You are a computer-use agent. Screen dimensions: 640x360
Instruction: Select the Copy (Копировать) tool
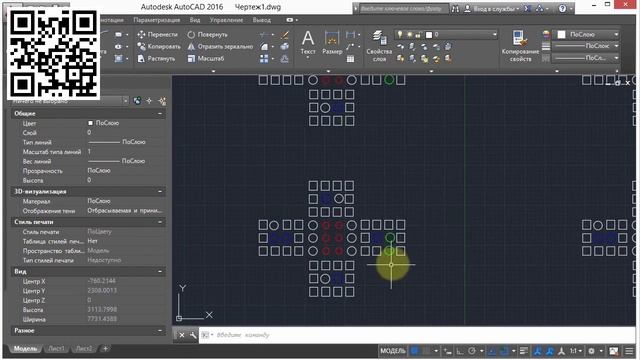click(x=159, y=47)
